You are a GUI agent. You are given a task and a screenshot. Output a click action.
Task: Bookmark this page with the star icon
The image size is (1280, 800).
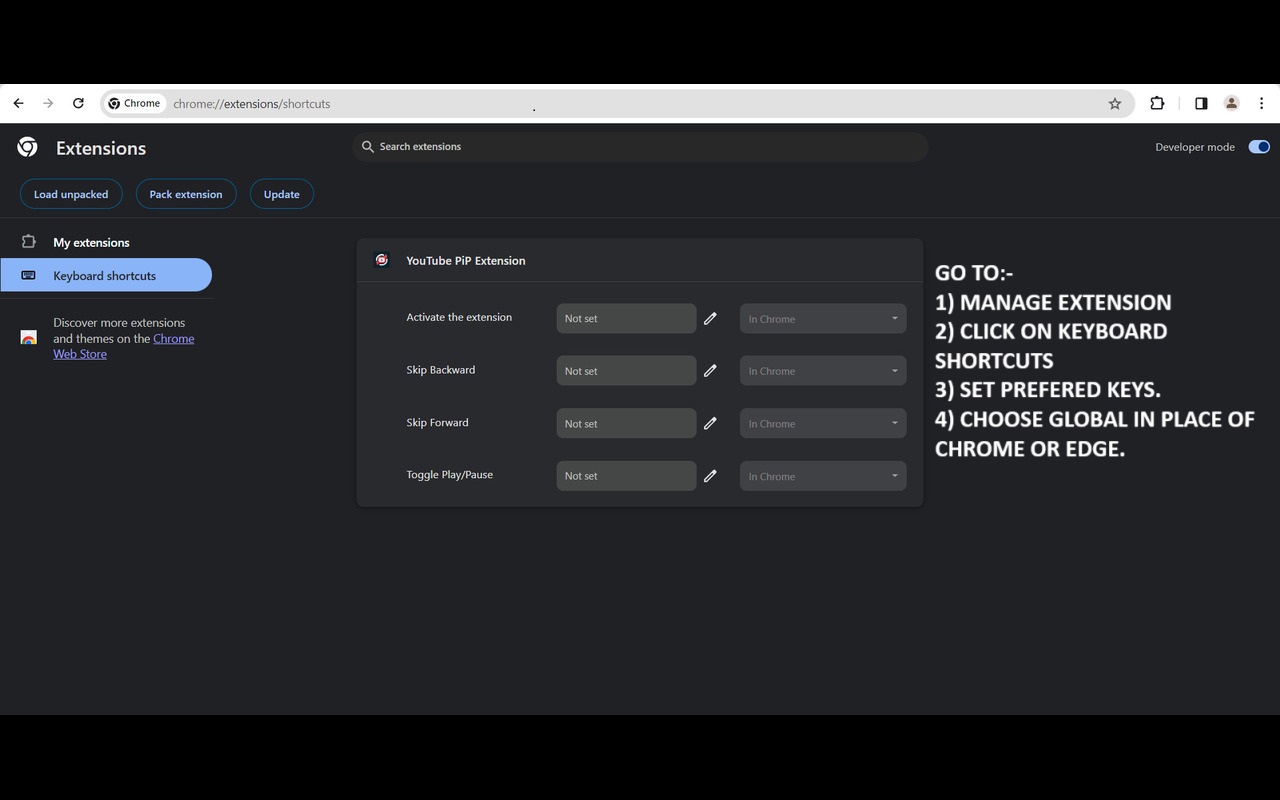(x=1115, y=103)
